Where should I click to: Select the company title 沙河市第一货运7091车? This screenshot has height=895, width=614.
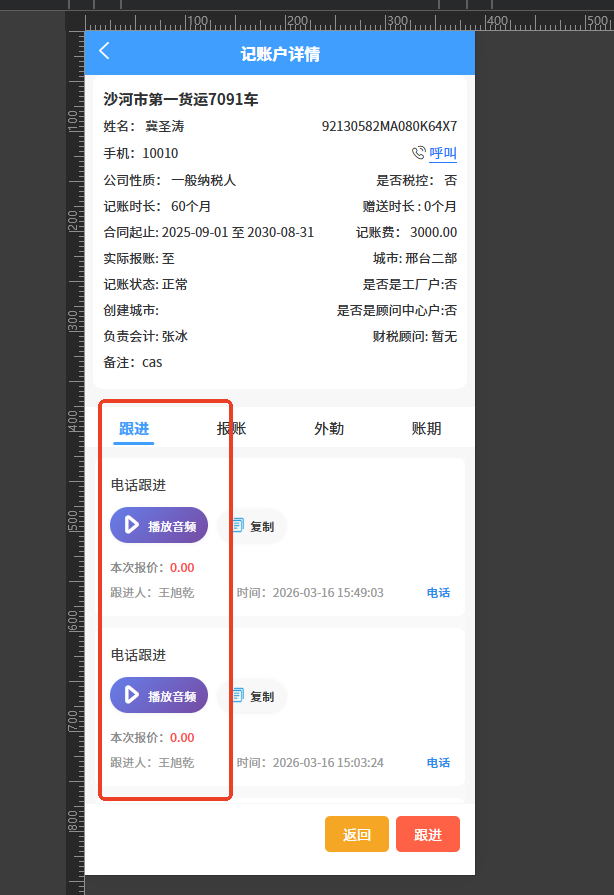point(181,99)
